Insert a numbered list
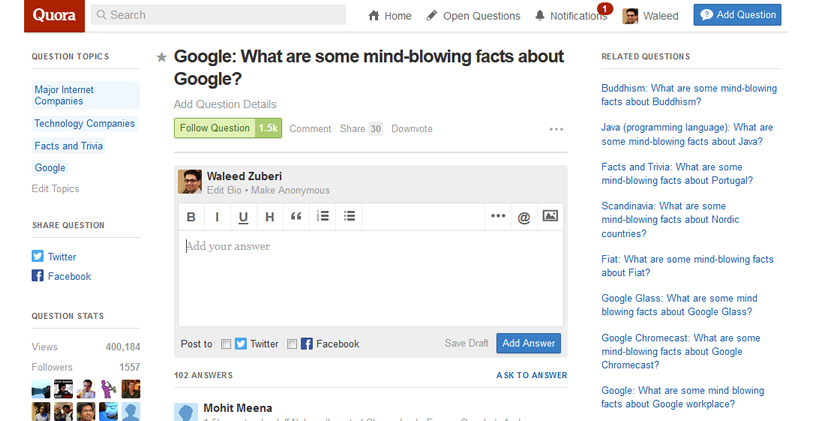 pos(323,216)
